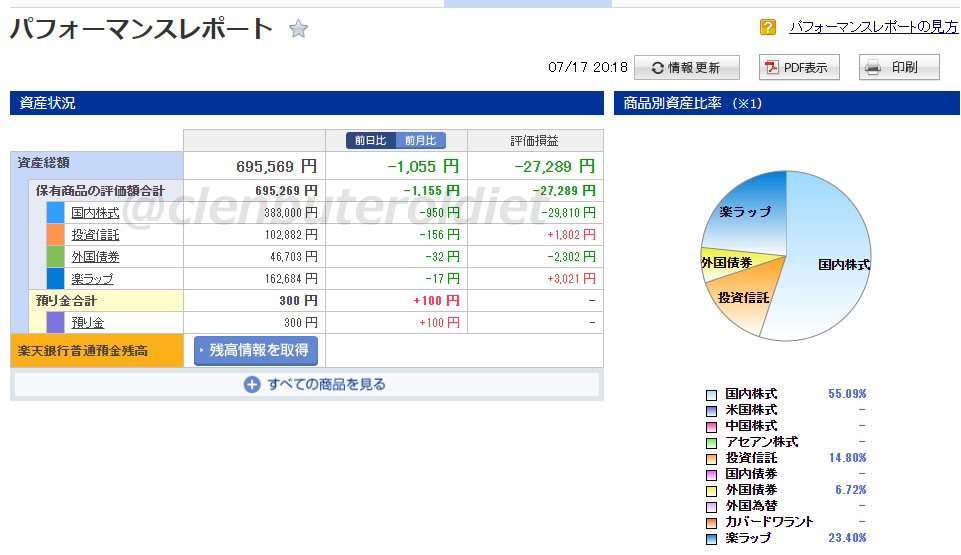Click the 預り金合計 row label

coord(66,301)
